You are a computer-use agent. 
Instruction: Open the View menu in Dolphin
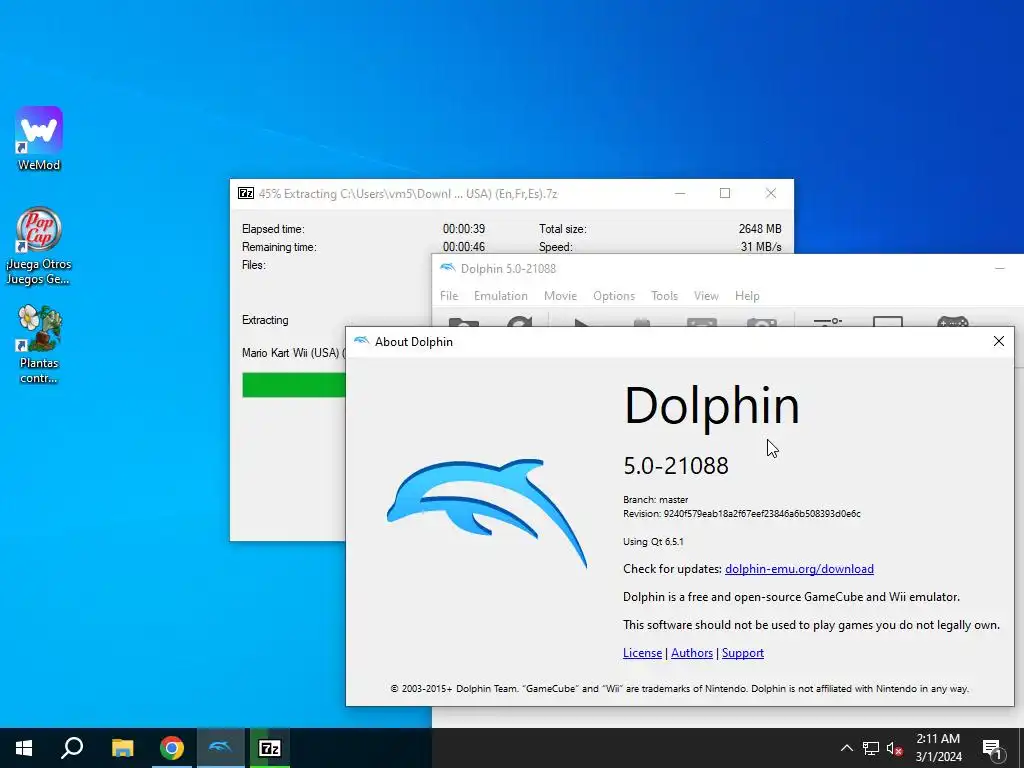[x=706, y=296]
